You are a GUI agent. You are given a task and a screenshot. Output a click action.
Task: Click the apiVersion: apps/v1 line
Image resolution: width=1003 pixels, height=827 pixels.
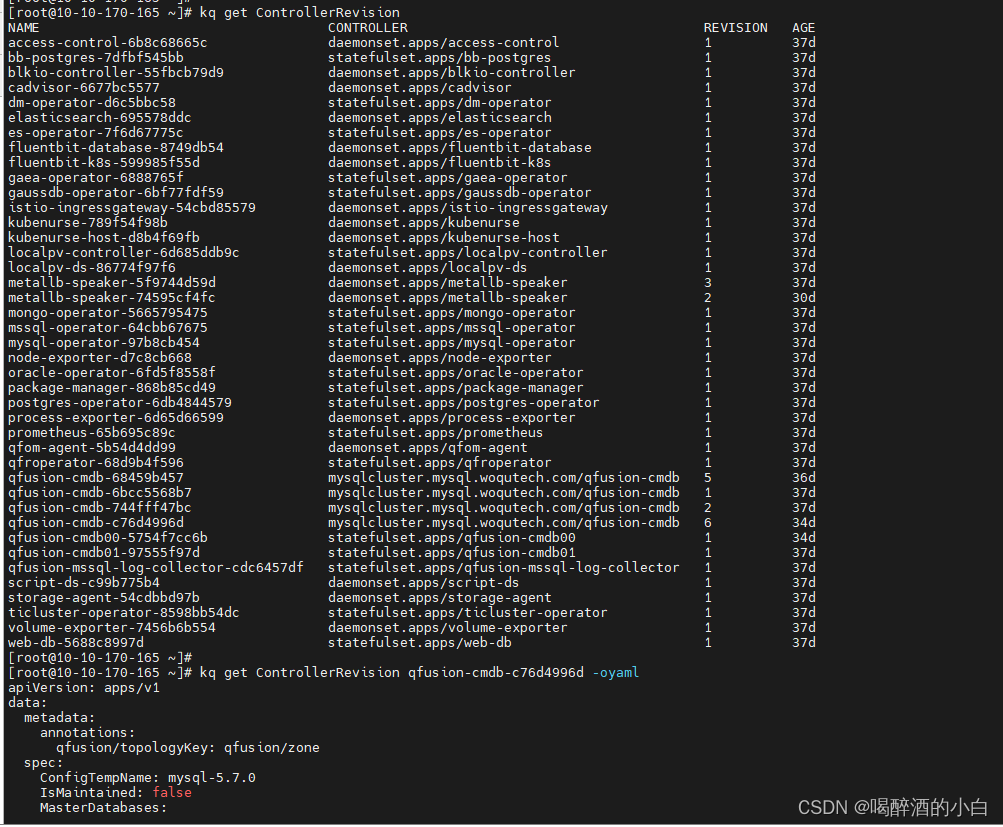pyautogui.click(x=84, y=689)
